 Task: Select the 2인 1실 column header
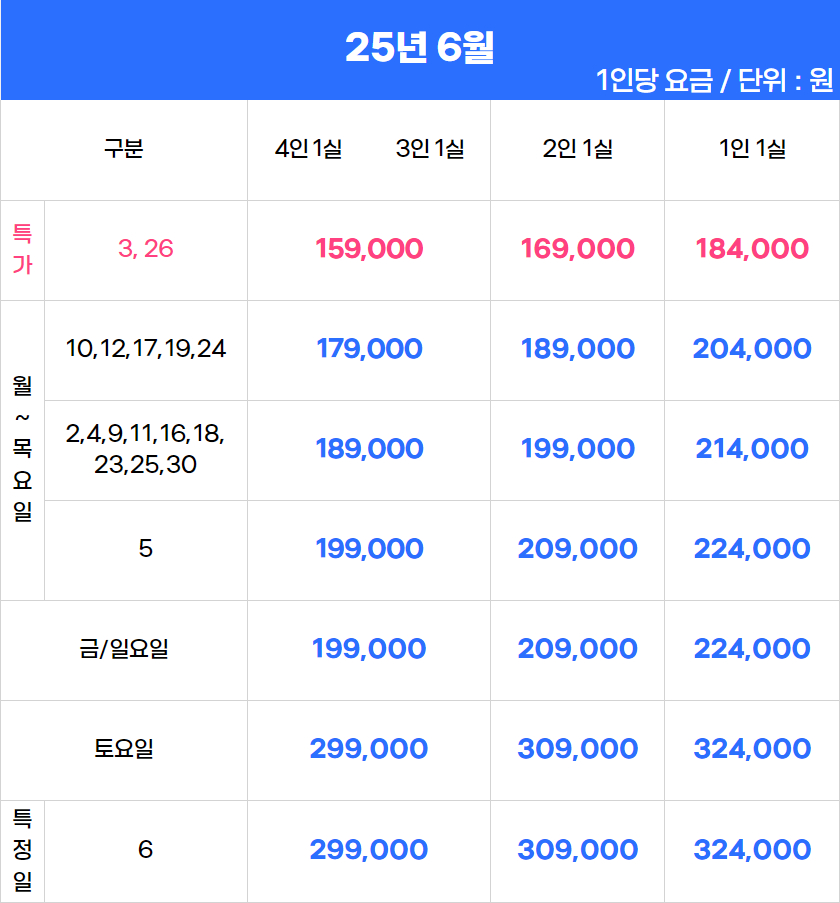coord(577,149)
